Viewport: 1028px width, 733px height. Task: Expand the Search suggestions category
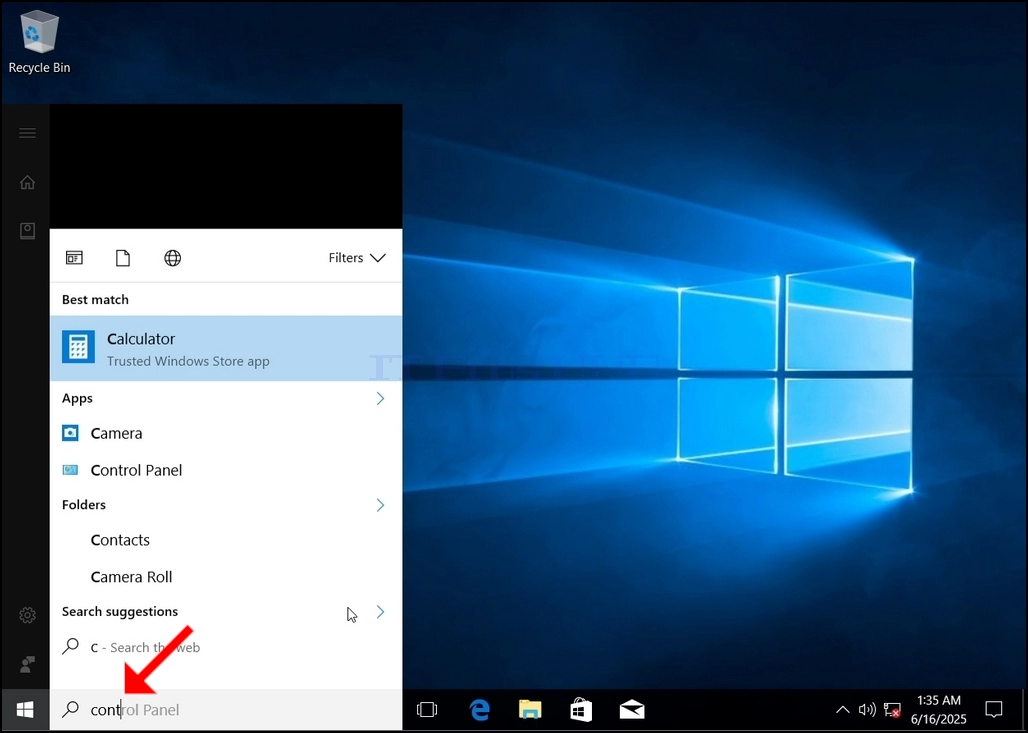(x=380, y=612)
